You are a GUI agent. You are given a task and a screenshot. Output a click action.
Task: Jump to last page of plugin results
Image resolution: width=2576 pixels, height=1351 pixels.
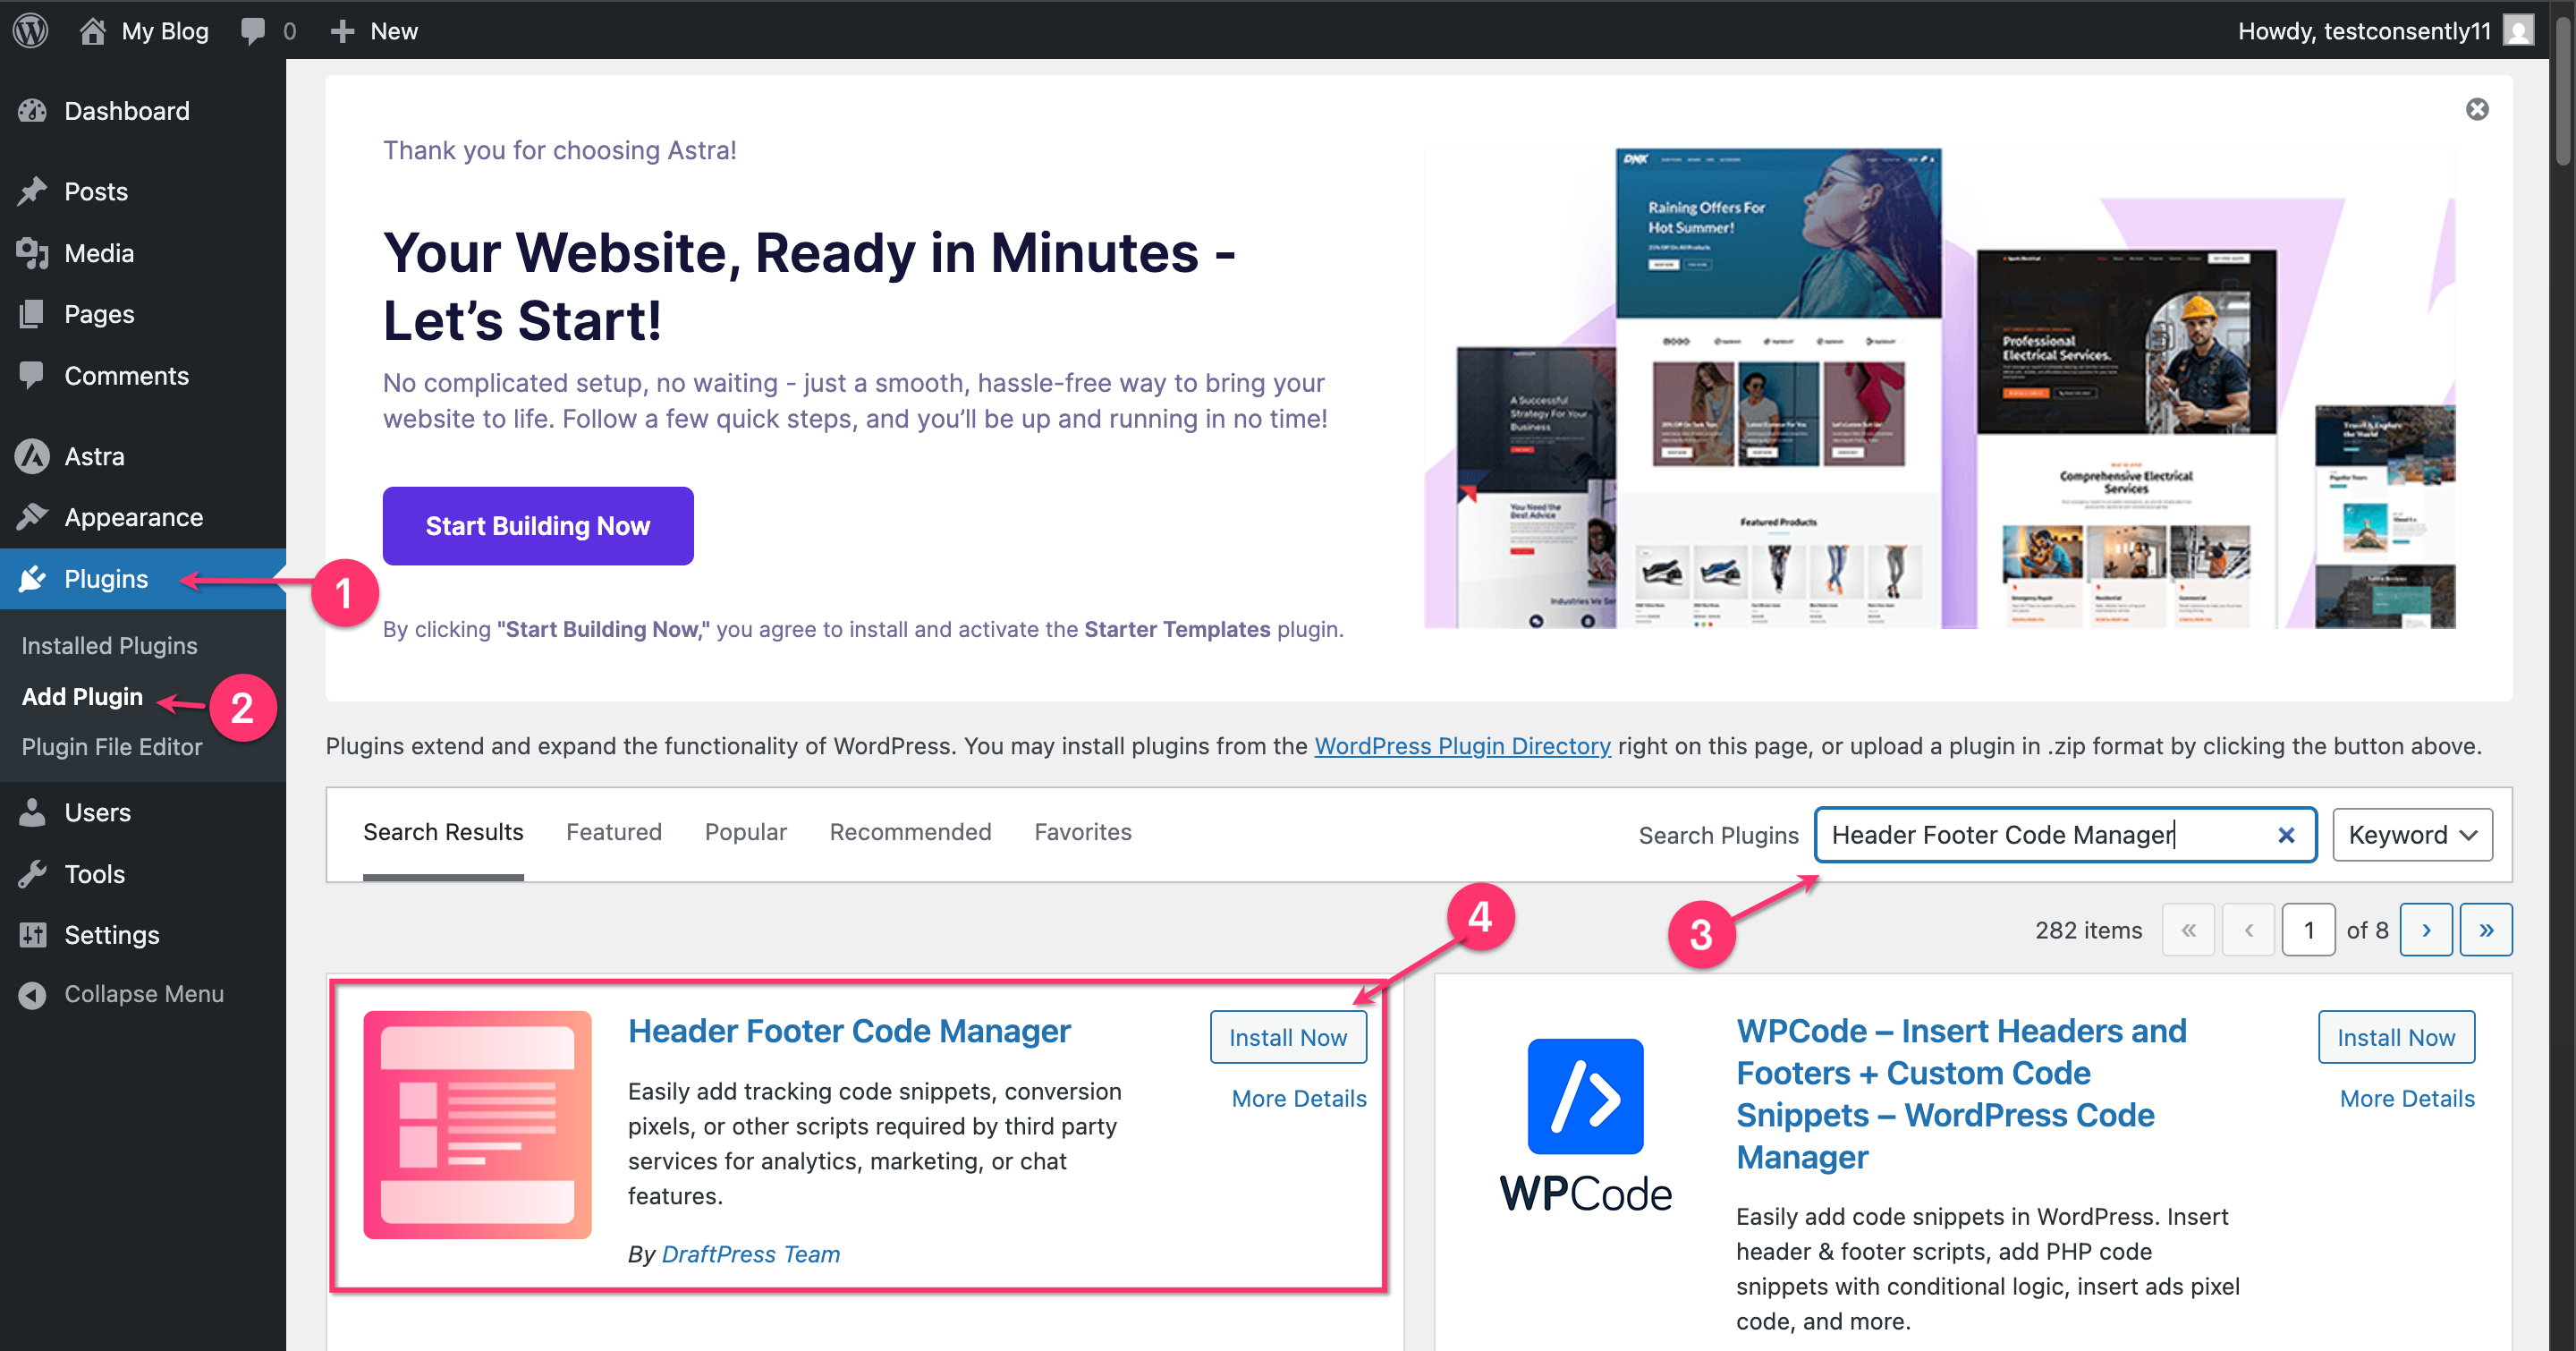pyautogui.click(x=2485, y=930)
